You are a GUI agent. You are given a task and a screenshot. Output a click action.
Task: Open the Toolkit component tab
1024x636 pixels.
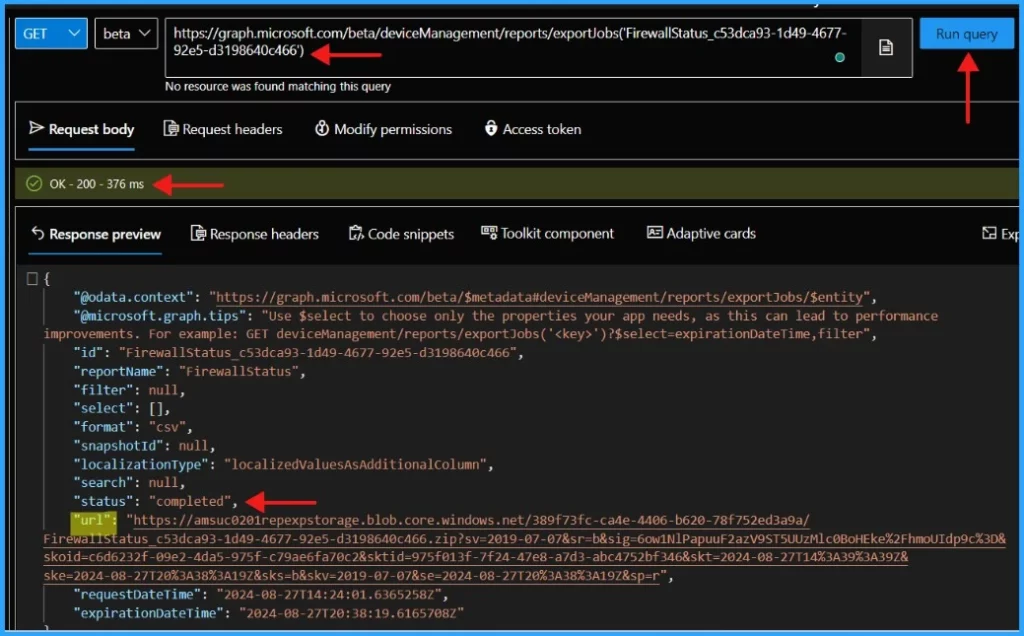[547, 233]
